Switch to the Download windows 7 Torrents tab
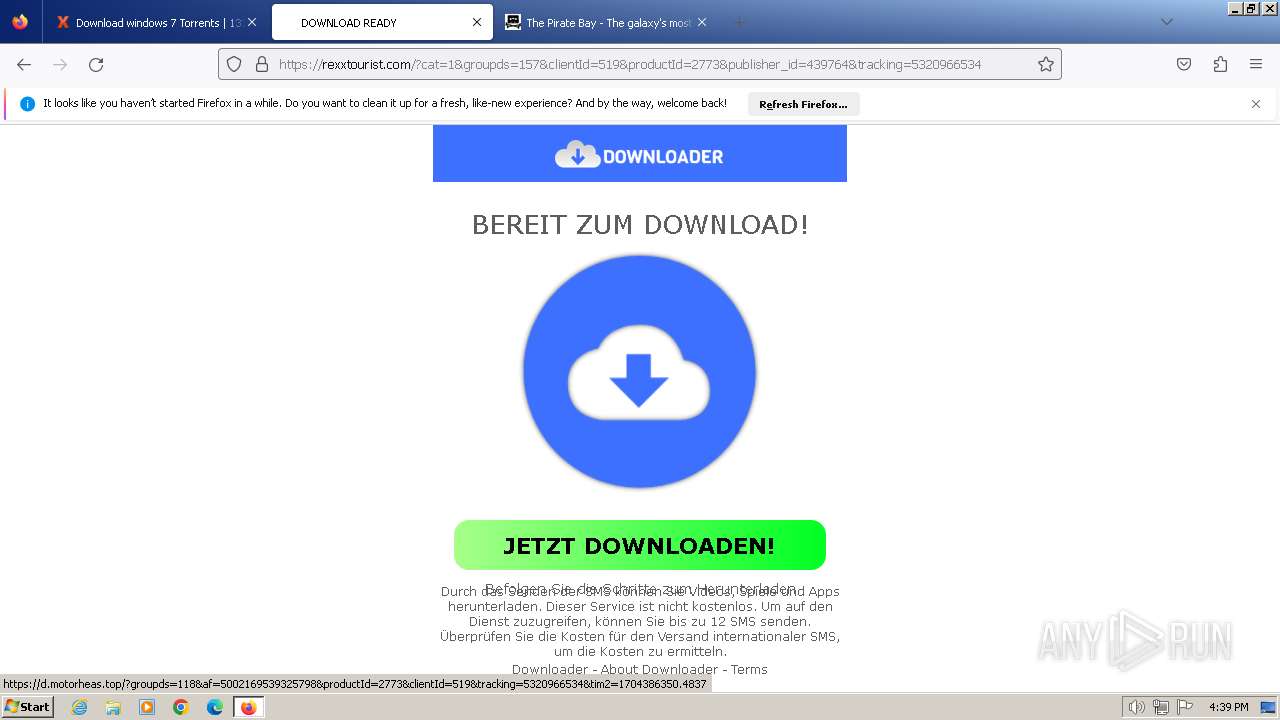Screen dimensions: 1280x720 click(x=156, y=22)
